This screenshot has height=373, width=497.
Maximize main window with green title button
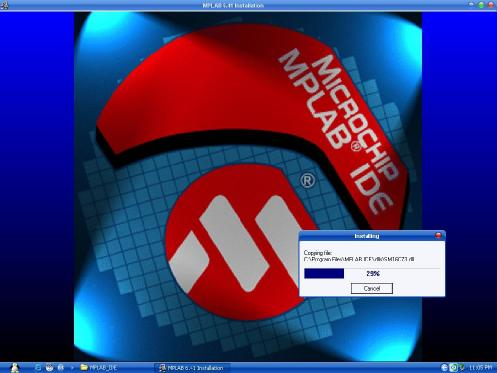pyautogui.click(x=481, y=5)
